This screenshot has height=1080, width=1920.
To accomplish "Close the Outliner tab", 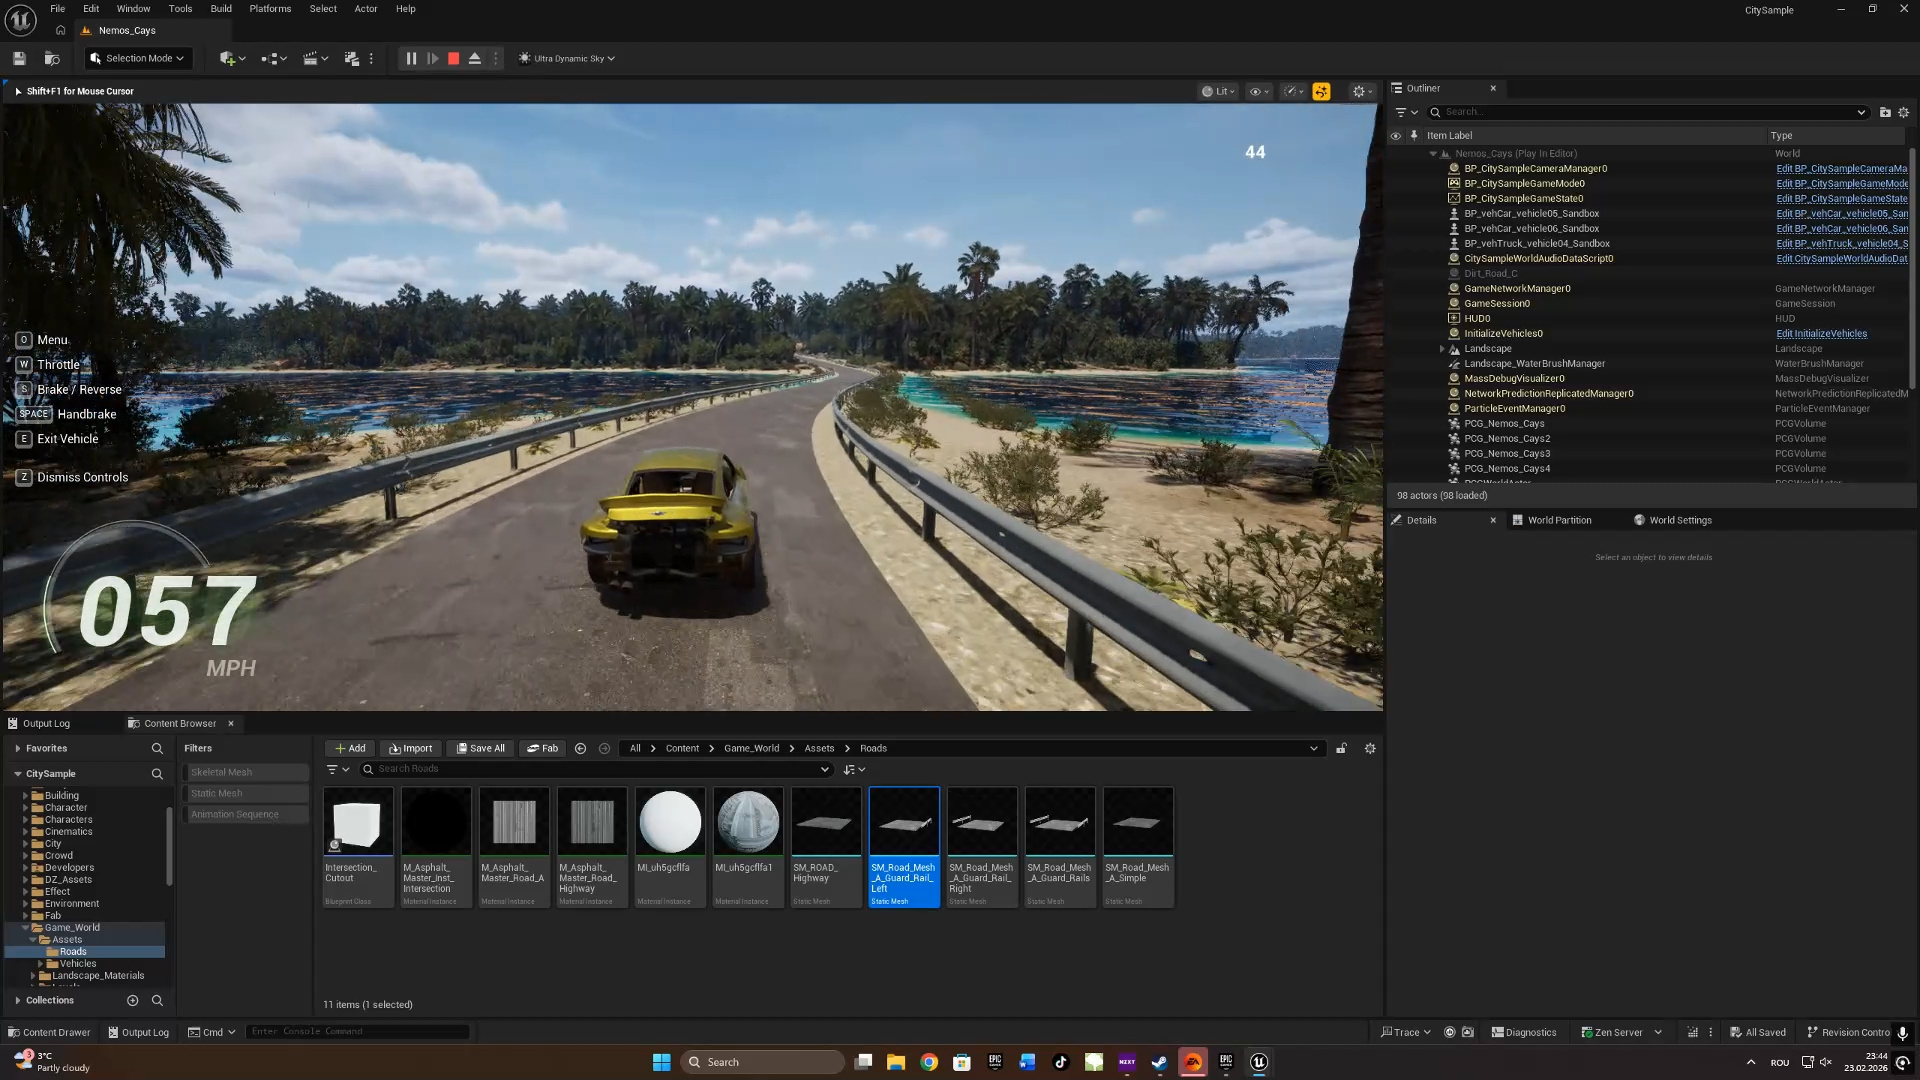I will coord(1493,88).
